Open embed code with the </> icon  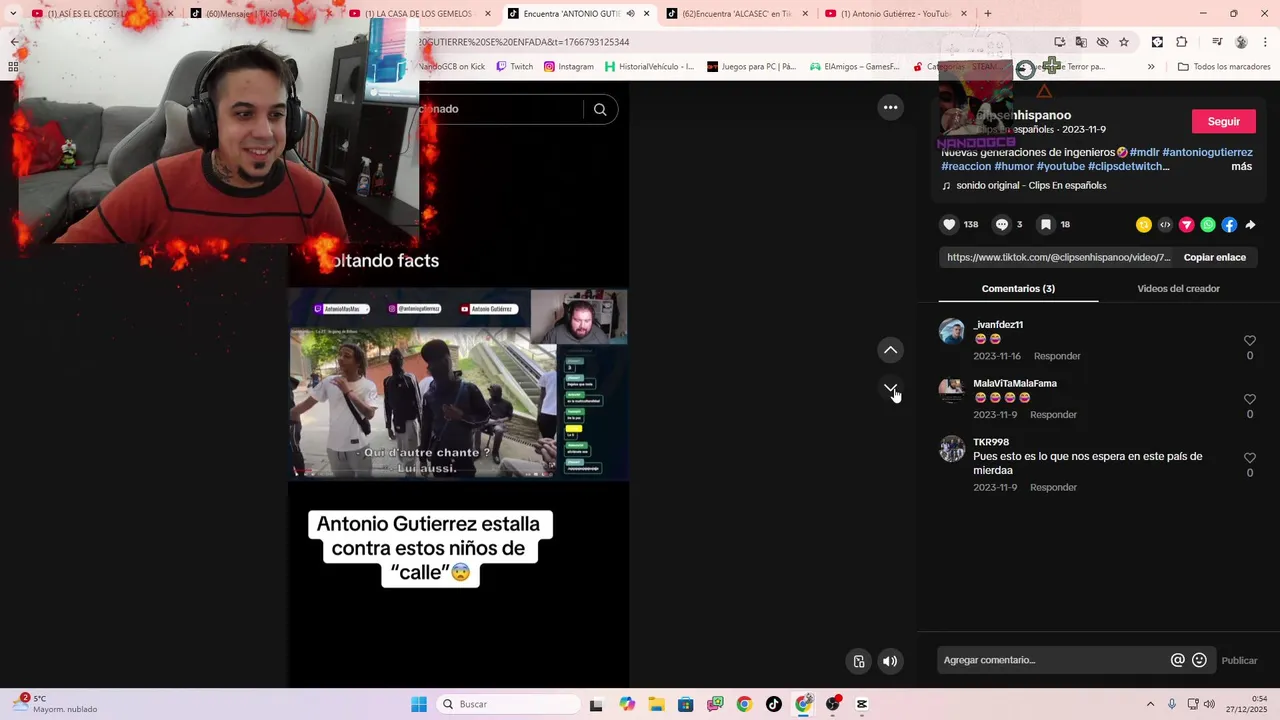pyautogui.click(x=1165, y=225)
